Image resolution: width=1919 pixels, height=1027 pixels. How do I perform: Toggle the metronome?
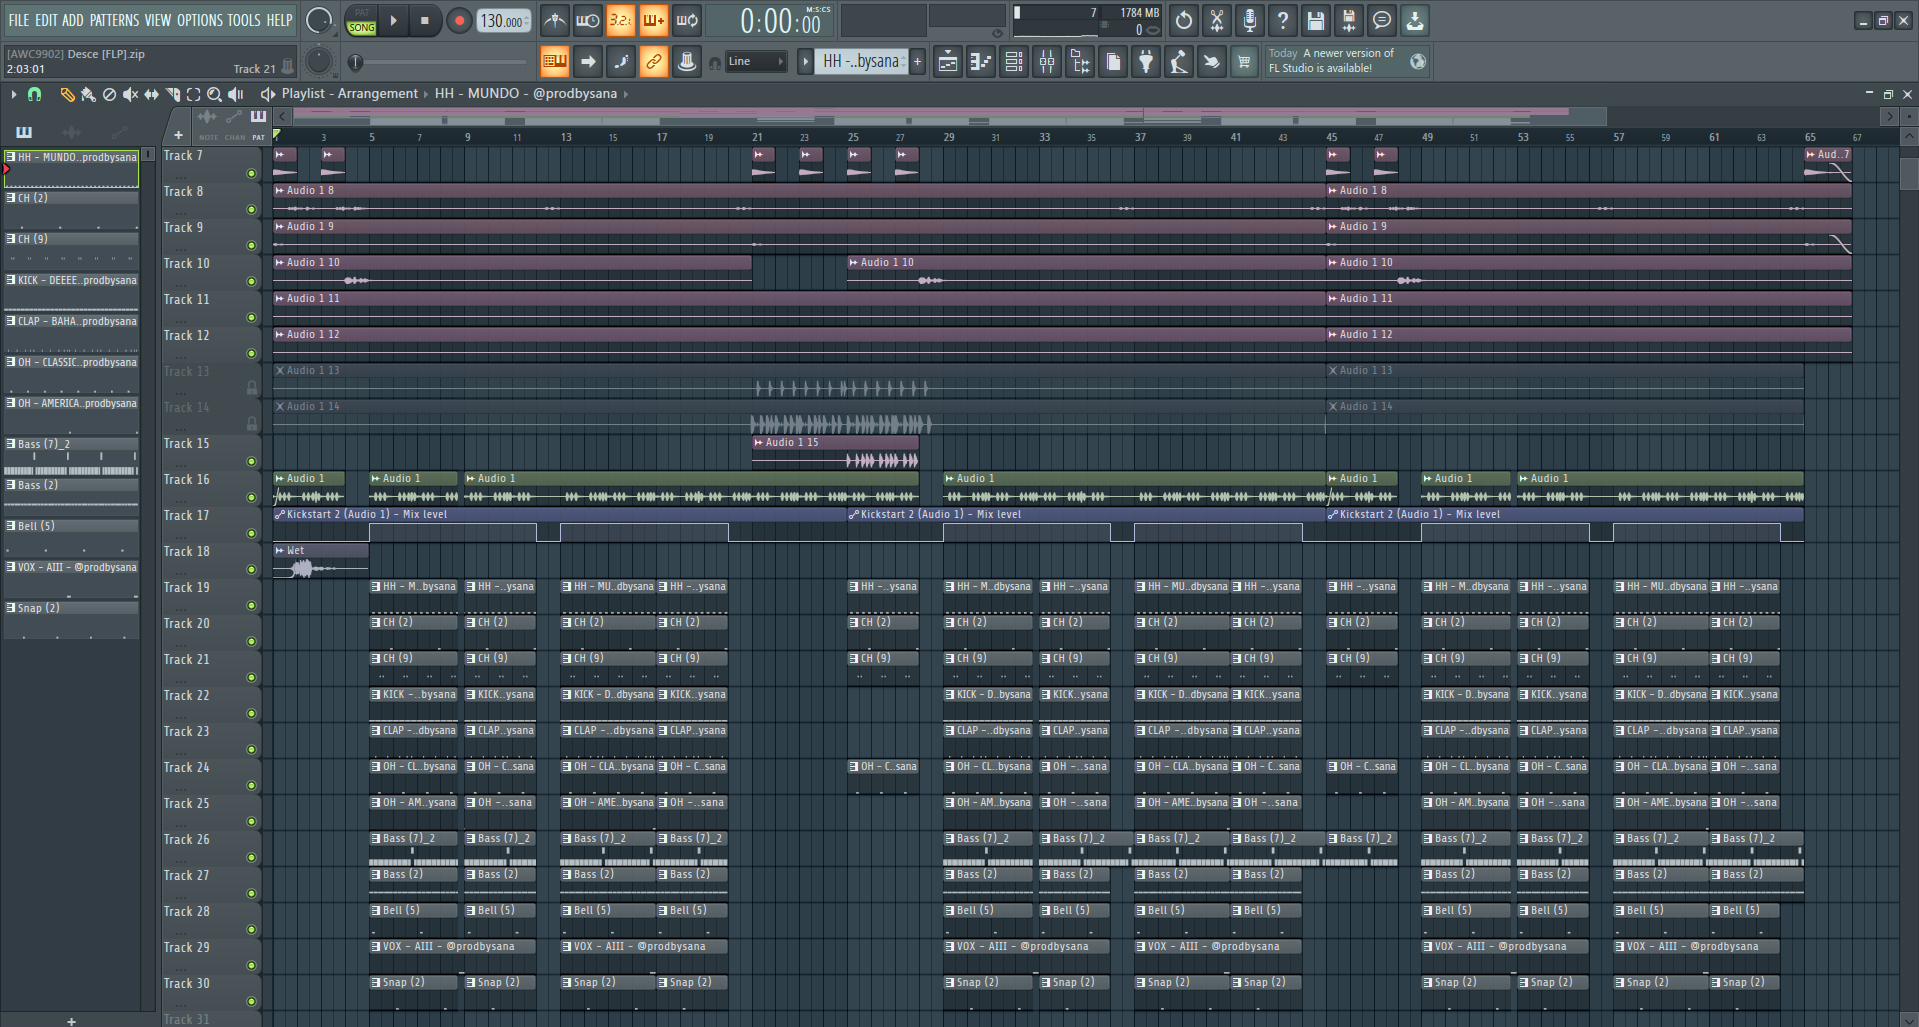[555, 20]
